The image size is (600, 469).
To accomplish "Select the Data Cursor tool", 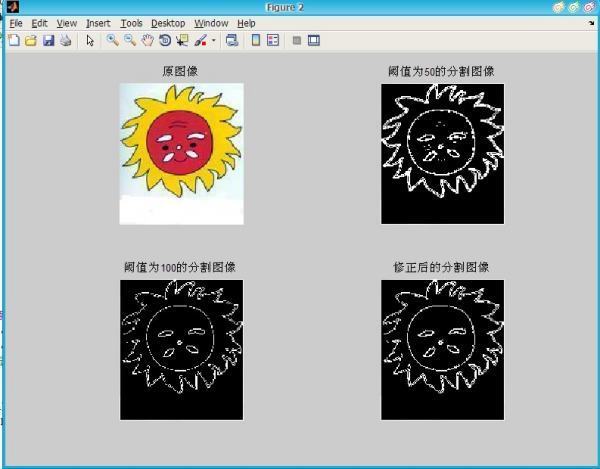I will coord(182,40).
